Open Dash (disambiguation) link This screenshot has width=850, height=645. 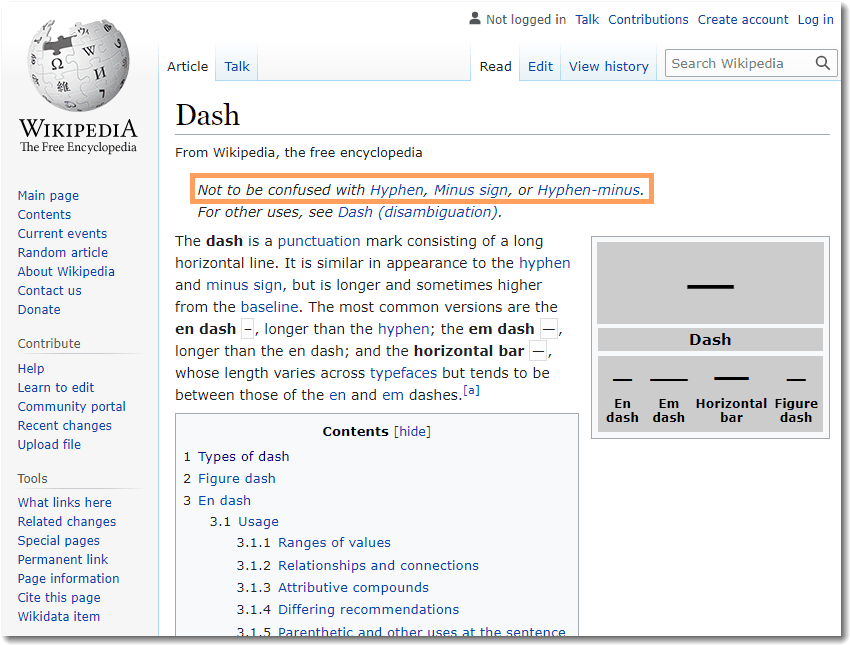(417, 212)
